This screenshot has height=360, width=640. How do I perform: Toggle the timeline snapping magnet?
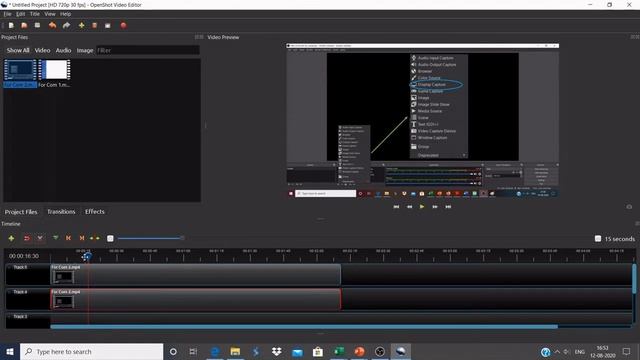pyautogui.click(x=27, y=238)
